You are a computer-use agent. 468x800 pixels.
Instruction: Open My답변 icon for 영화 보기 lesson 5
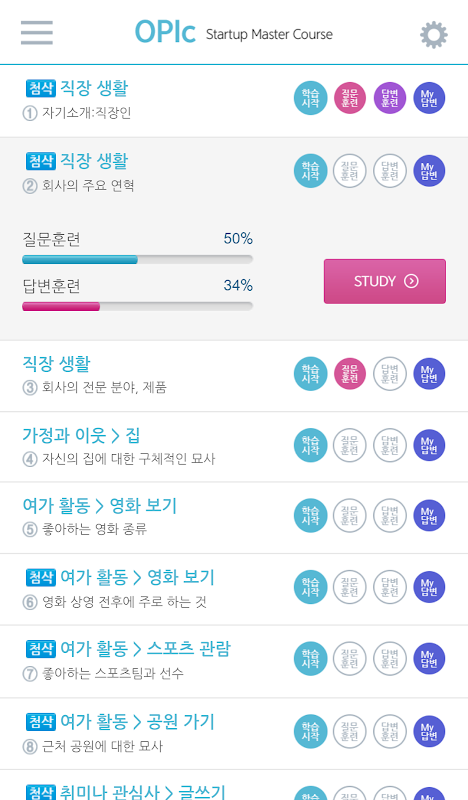click(x=429, y=516)
